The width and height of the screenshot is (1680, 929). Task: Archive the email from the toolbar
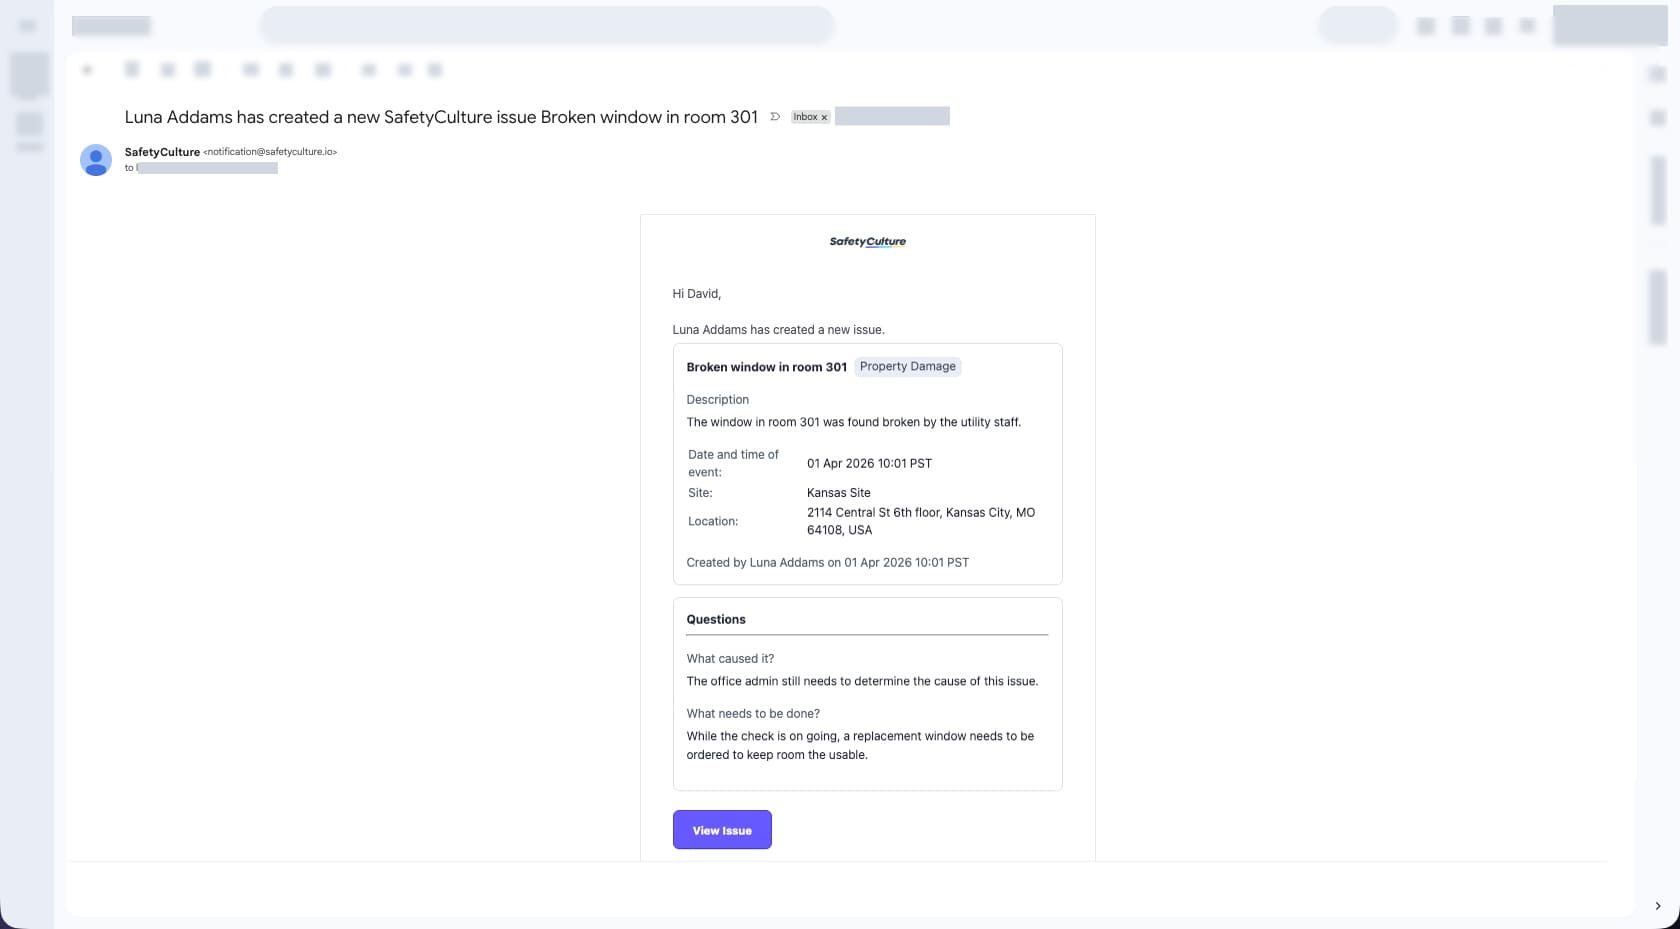click(133, 70)
